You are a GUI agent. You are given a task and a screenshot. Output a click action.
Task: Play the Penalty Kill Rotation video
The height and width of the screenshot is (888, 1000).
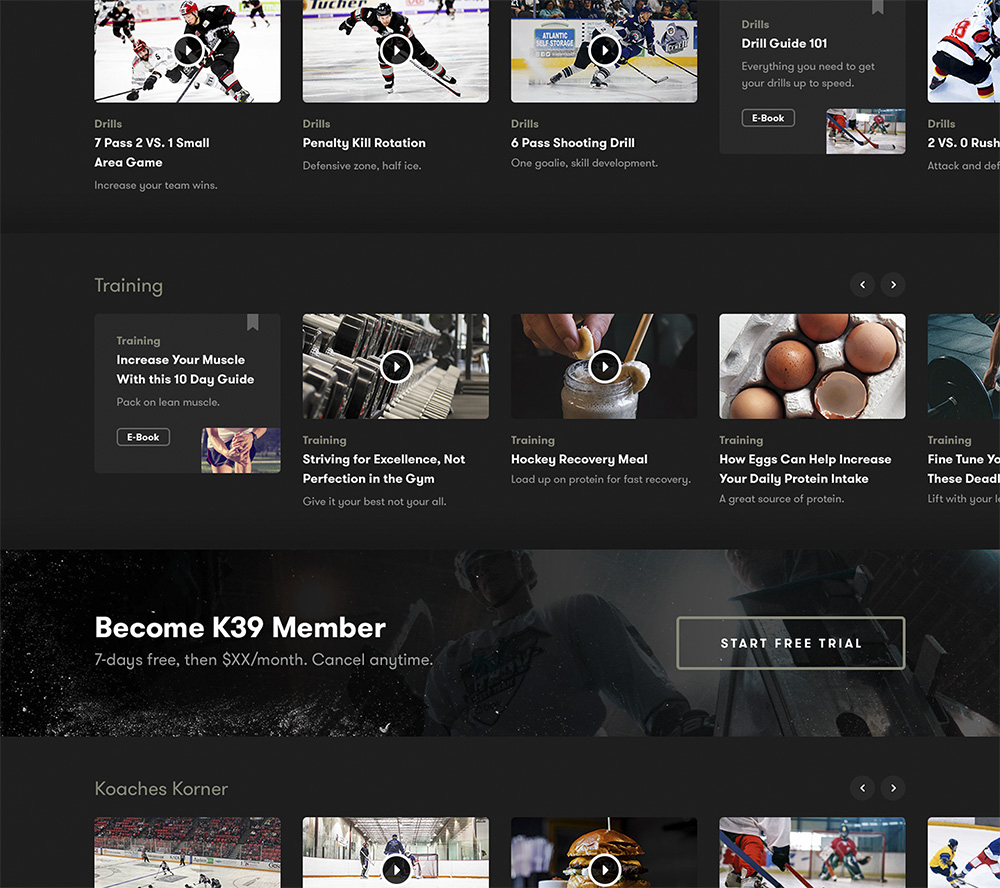pyautogui.click(x=396, y=49)
